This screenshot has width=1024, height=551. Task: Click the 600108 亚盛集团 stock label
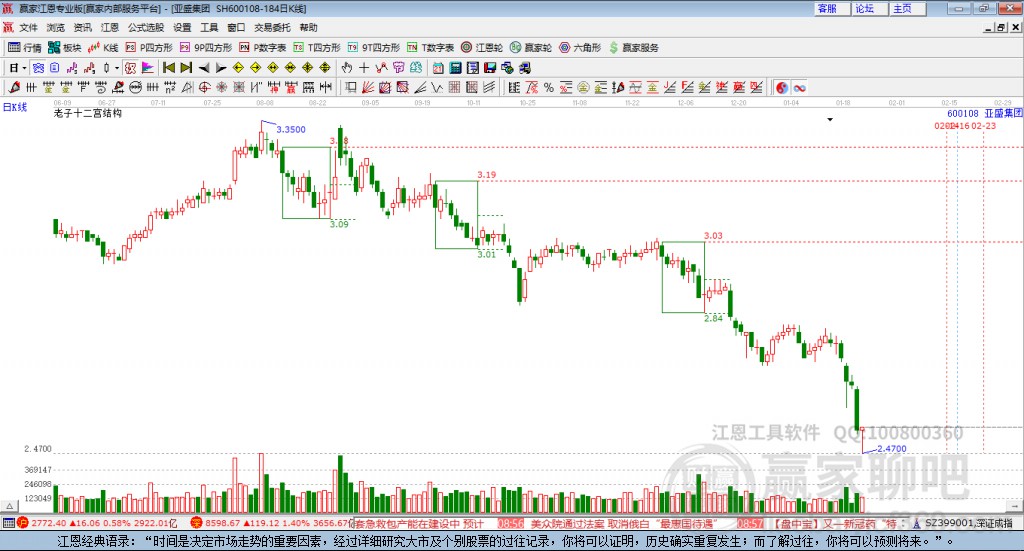(x=985, y=114)
